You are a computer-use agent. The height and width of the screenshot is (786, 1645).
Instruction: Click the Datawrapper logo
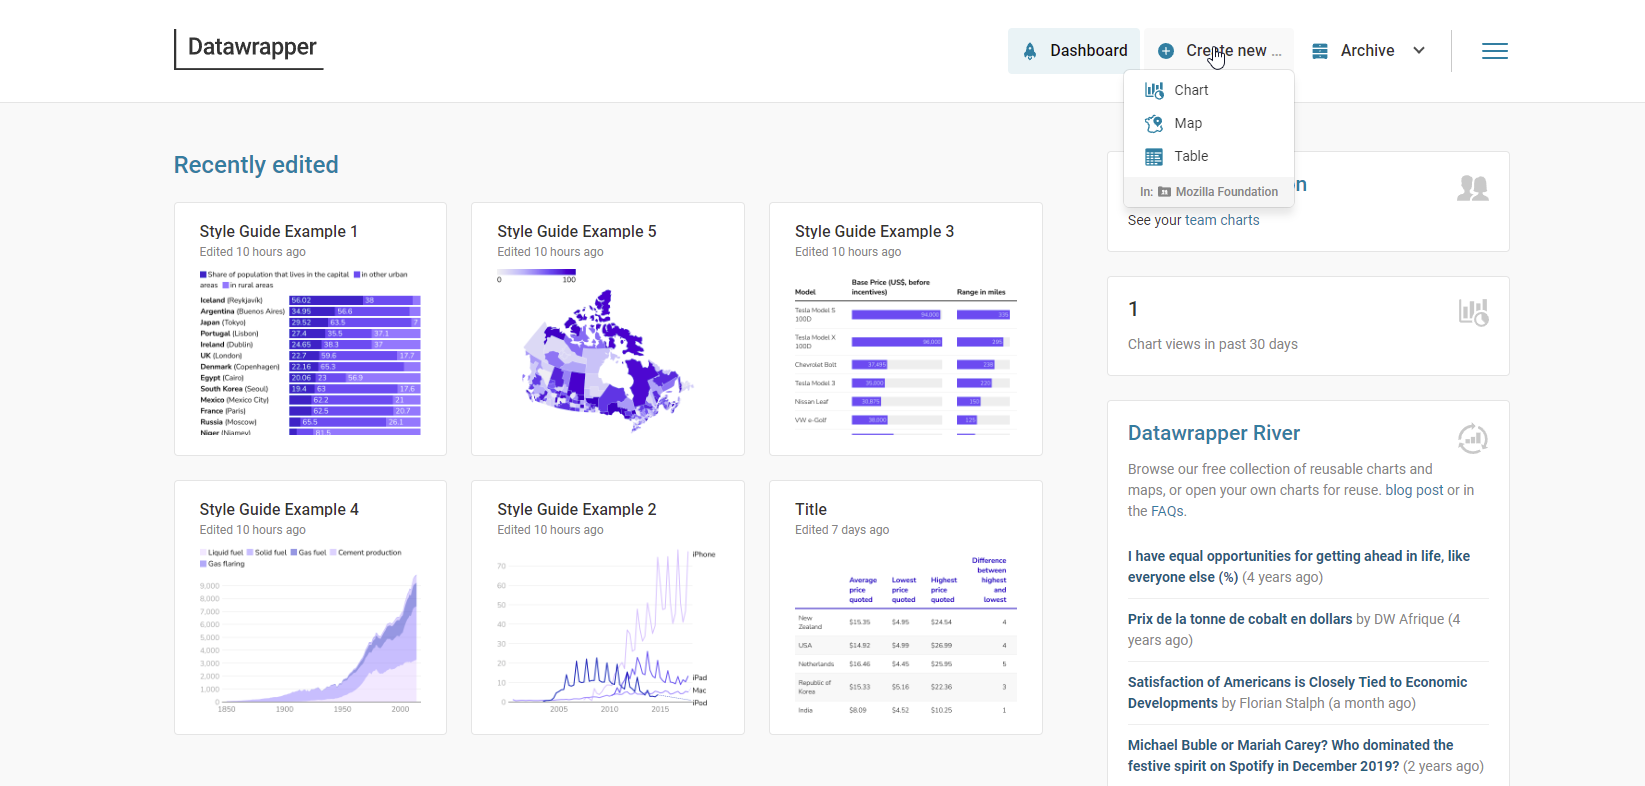[251, 48]
